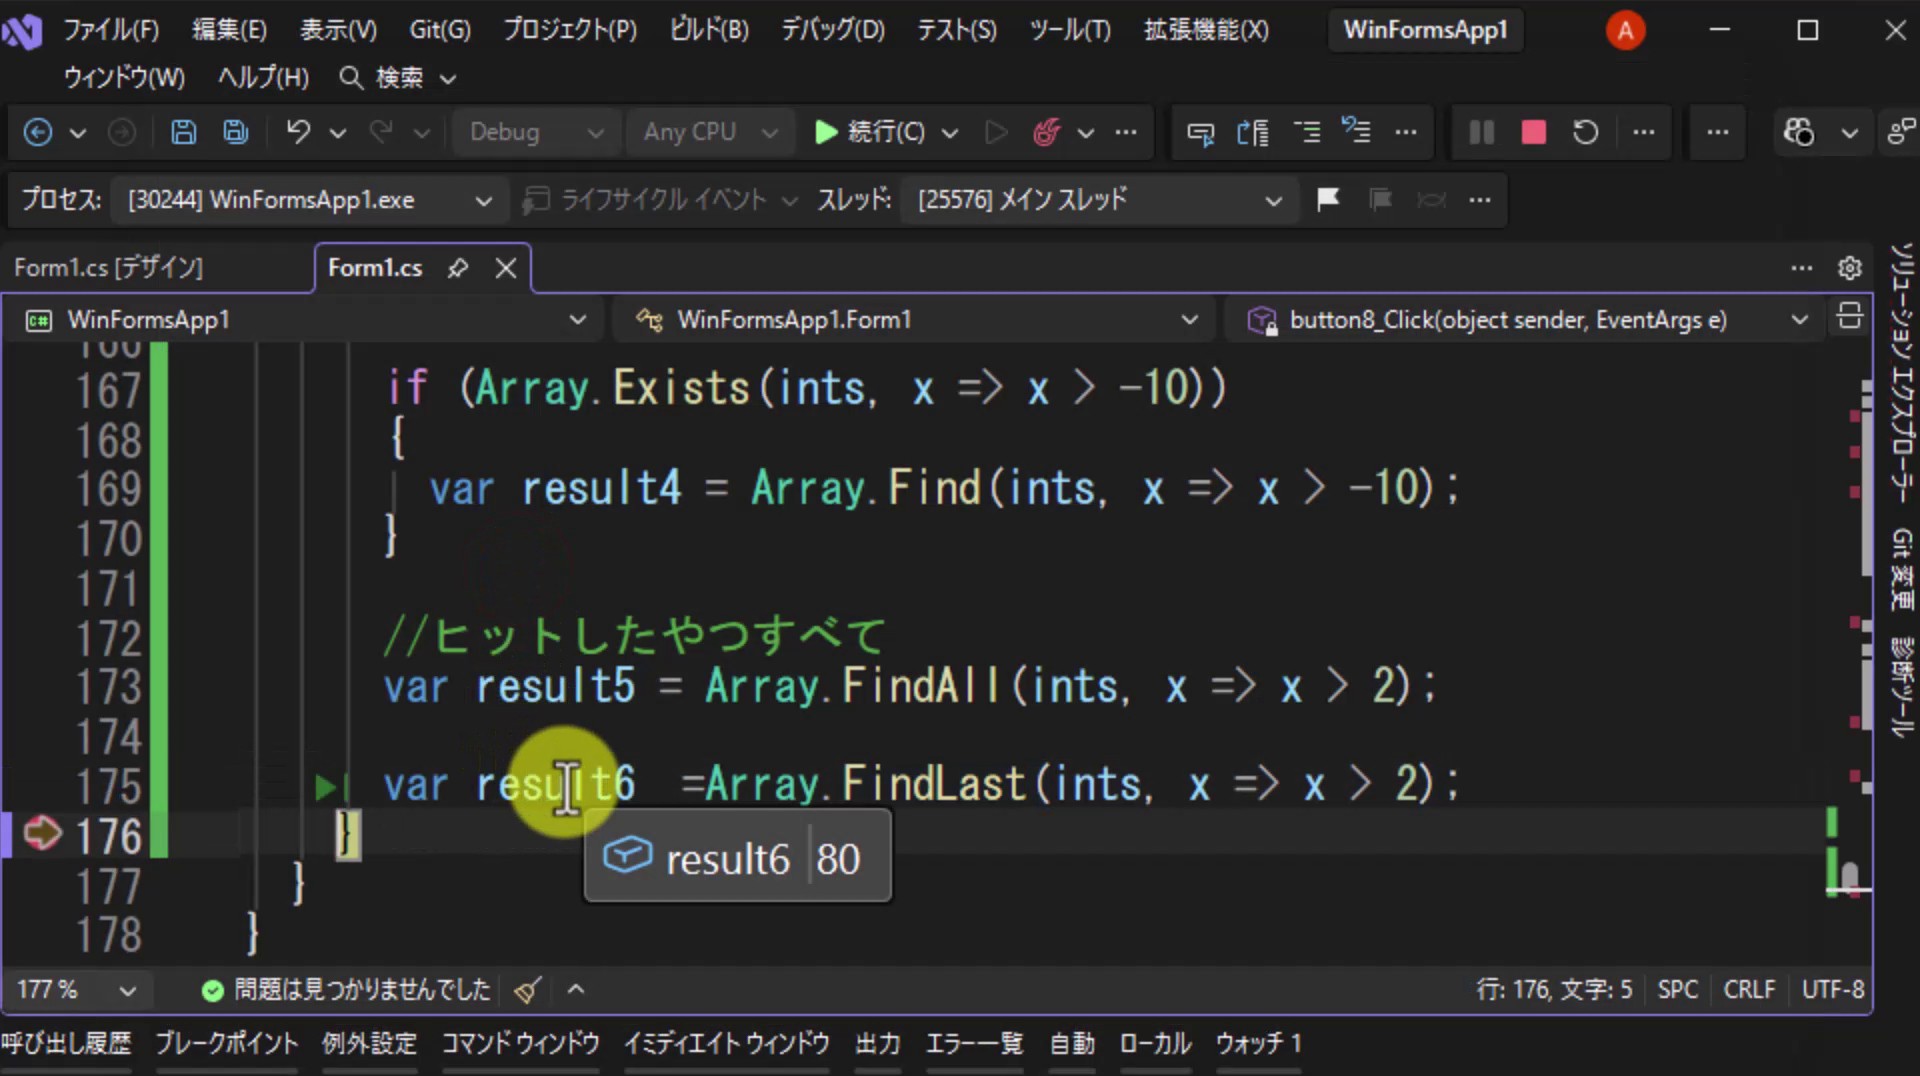
Task: Open the Any CPU platform dropdown
Action: coord(710,132)
